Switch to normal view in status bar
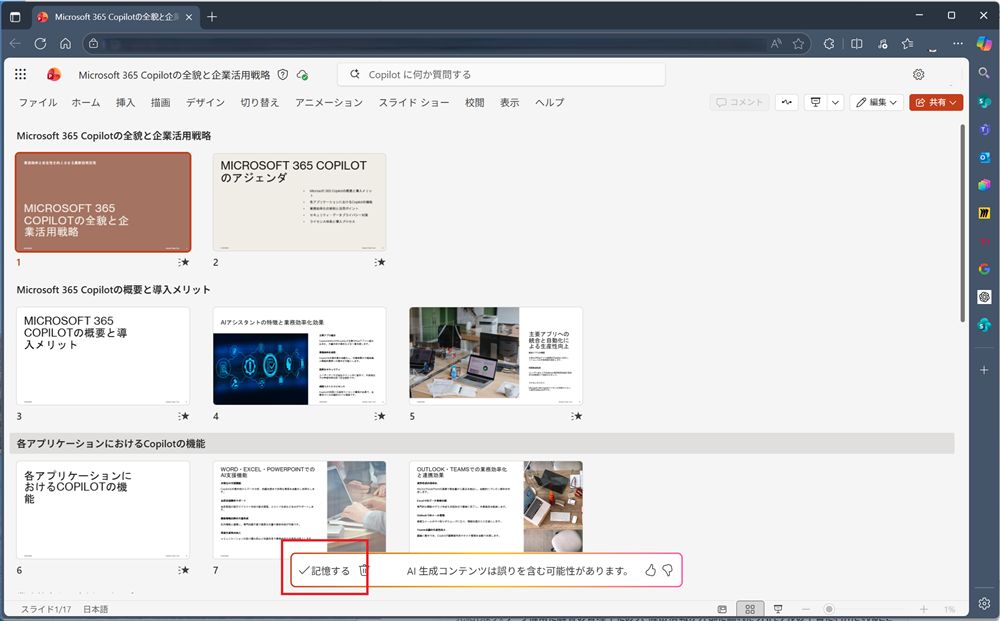This screenshot has height=621, width=1000. coord(722,609)
